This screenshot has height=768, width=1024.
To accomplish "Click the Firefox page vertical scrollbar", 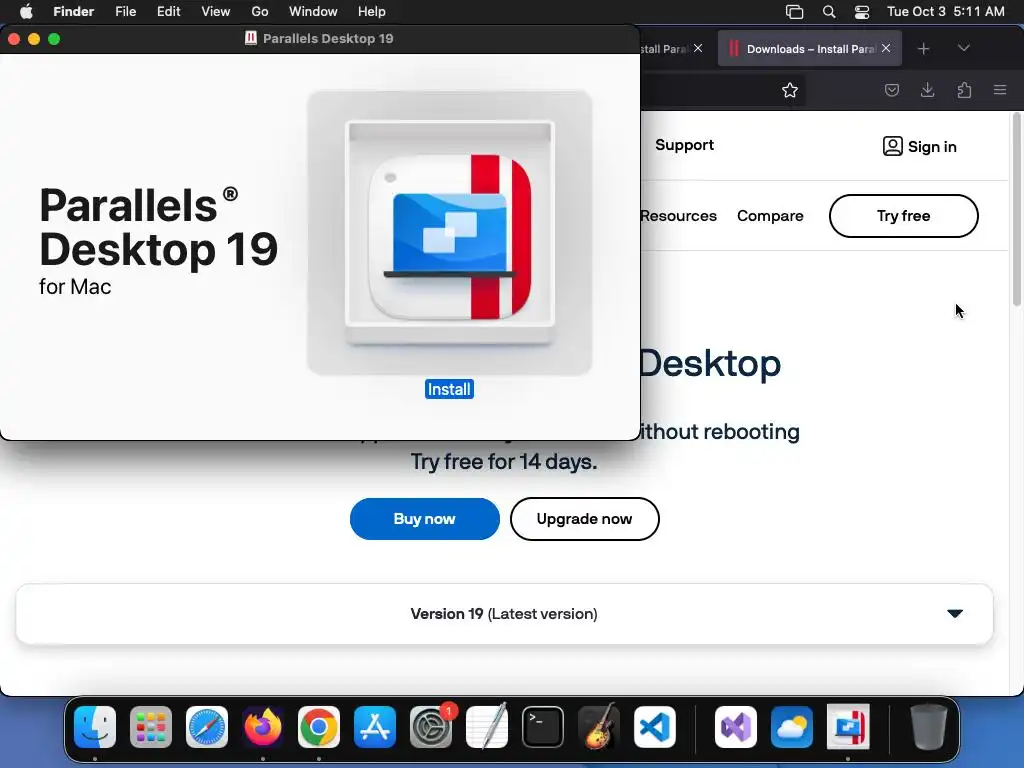I will pyautogui.click(x=1016, y=209).
